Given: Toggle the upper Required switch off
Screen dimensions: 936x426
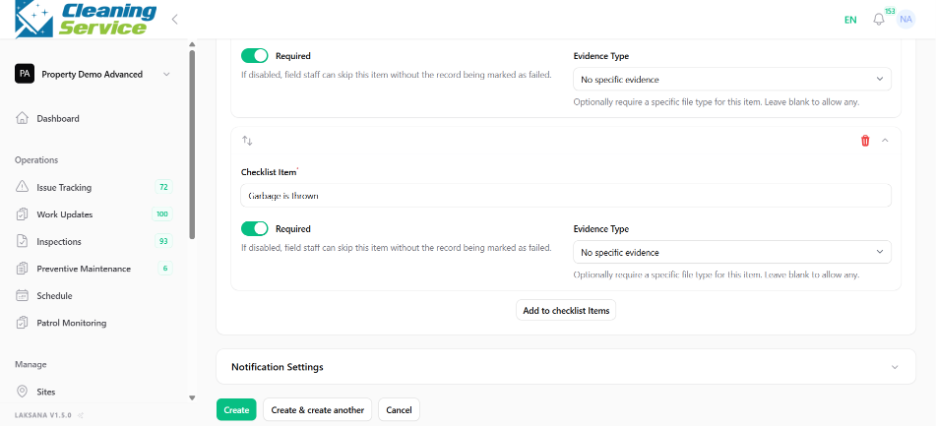Looking at the screenshot, I should coord(255,56).
